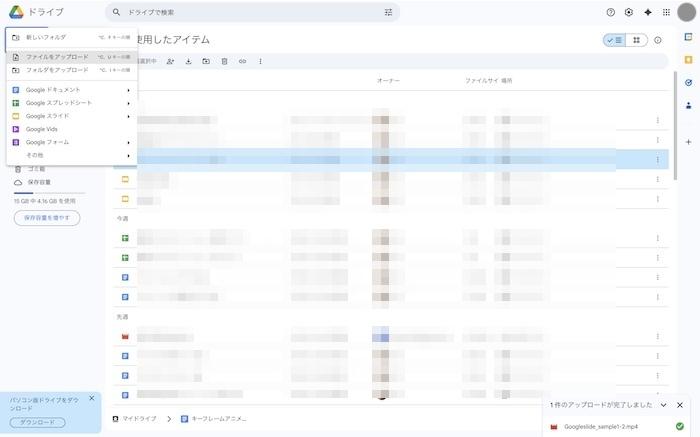700x437 pixels.
Task: Click the green upload complete checkmark
Action: coord(680,426)
